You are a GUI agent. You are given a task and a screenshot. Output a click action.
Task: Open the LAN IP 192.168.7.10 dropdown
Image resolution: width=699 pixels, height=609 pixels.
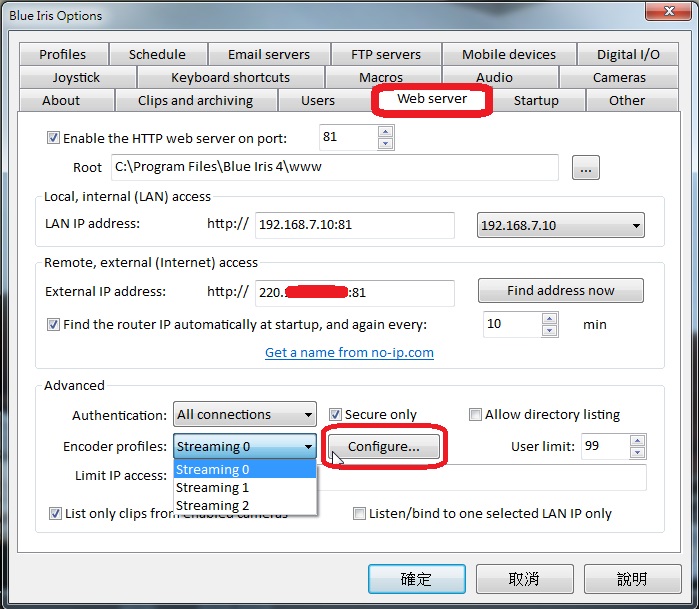[560, 225]
